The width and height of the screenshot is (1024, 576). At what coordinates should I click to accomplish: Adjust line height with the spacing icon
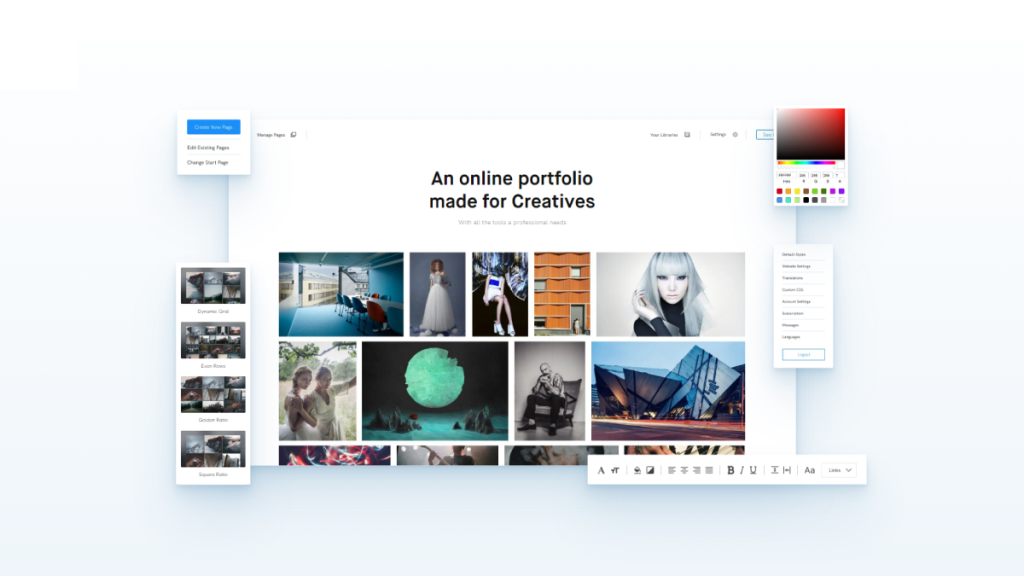tap(774, 470)
